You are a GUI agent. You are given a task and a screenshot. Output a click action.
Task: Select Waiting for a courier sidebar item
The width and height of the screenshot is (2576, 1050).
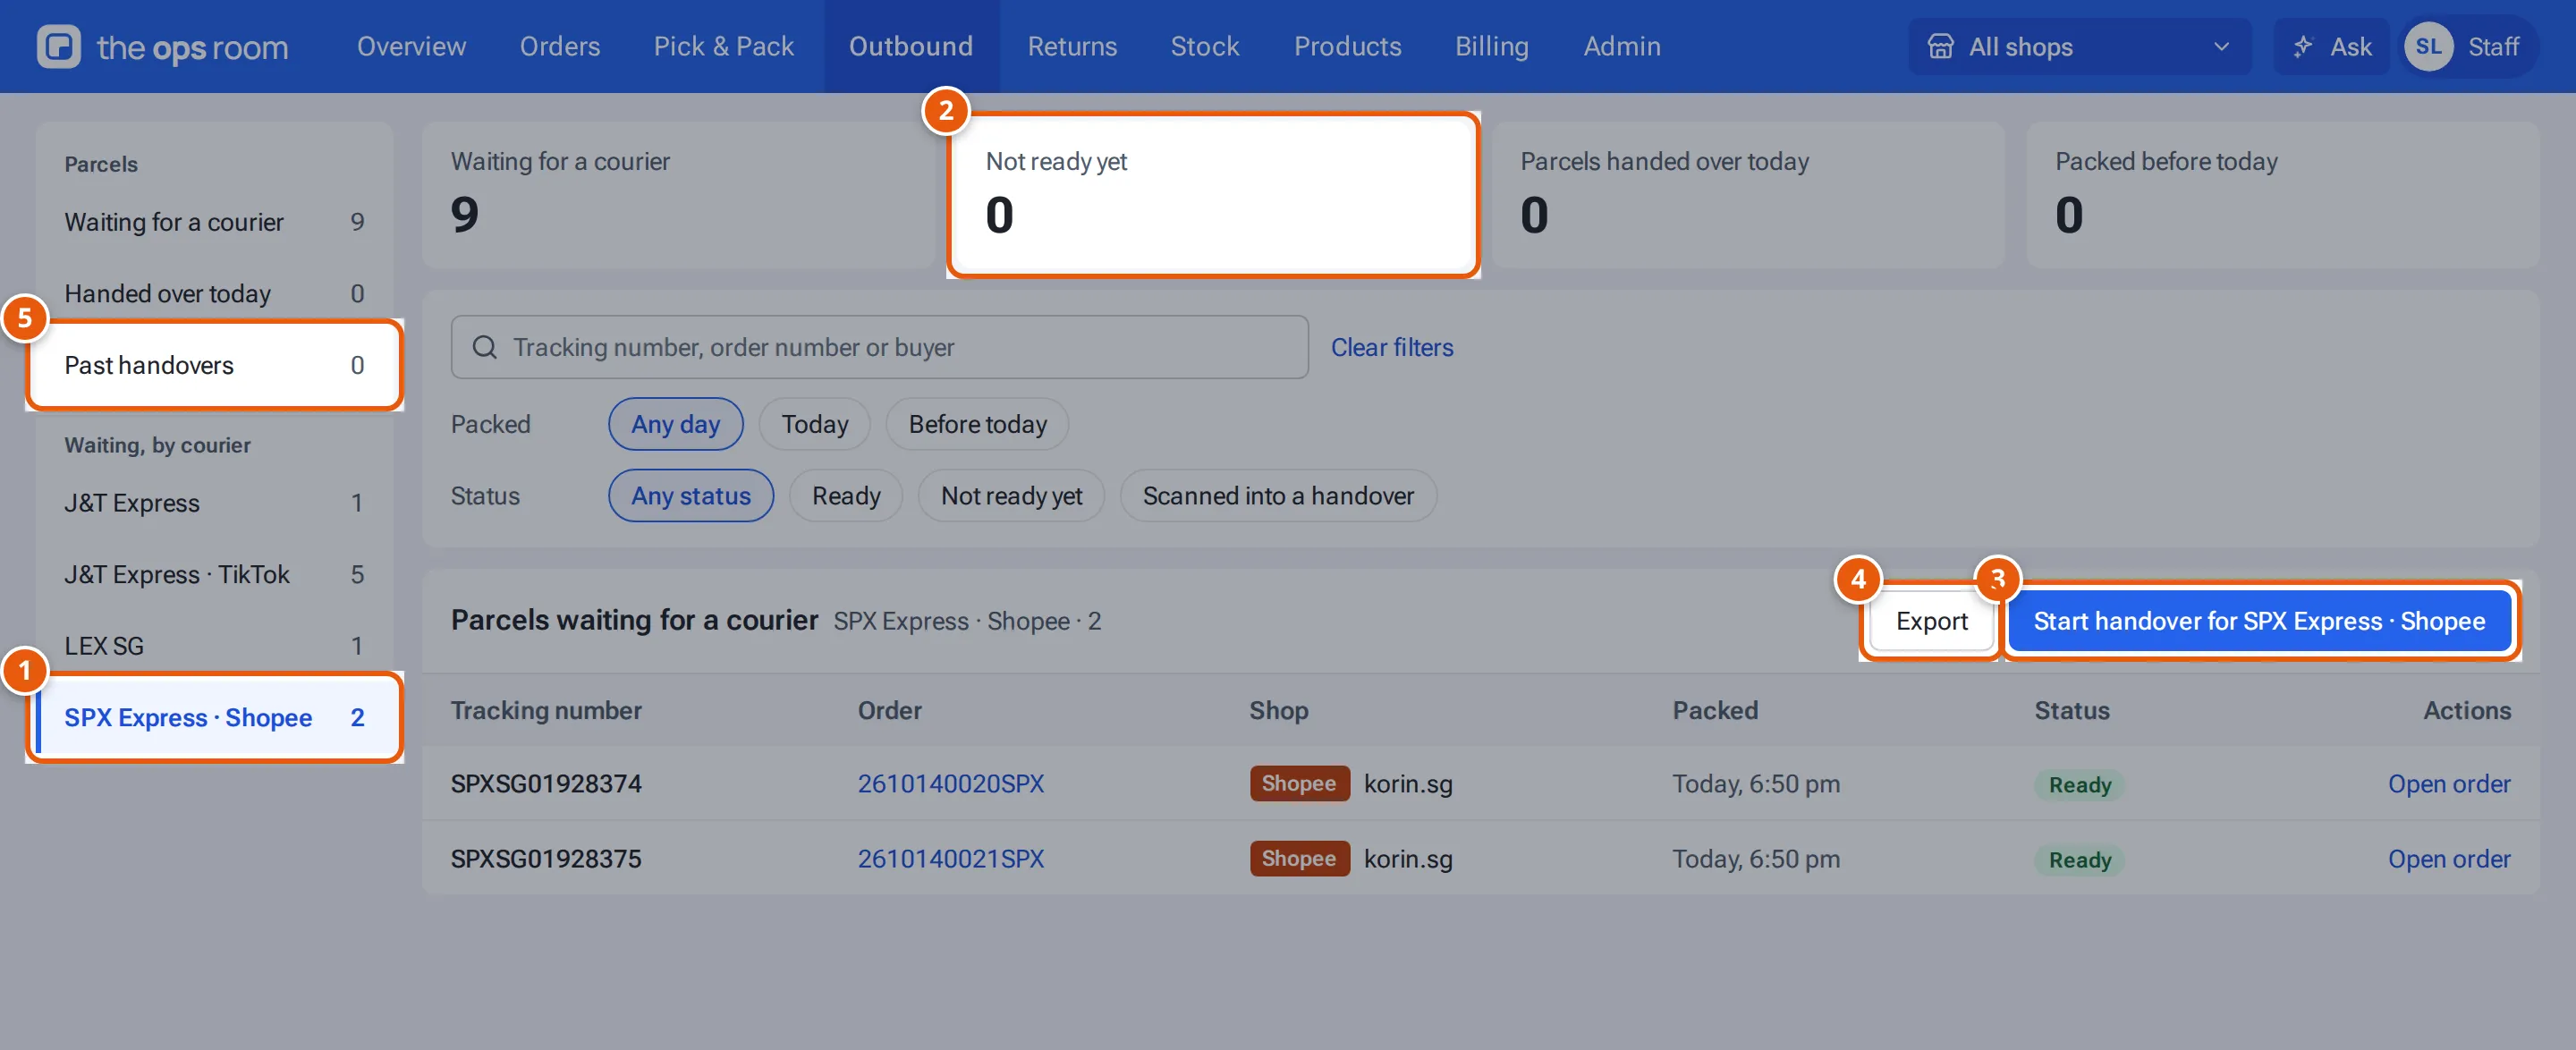[x=214, y=222]
